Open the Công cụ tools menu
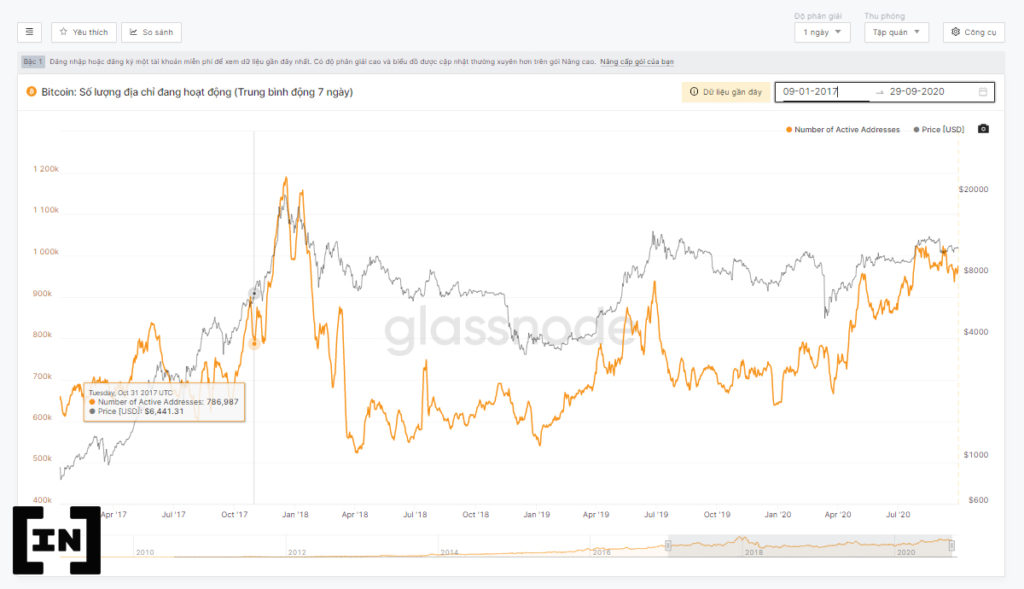Image resolution: width=1024 pixels, height=589 pixels. pos(974,32)
